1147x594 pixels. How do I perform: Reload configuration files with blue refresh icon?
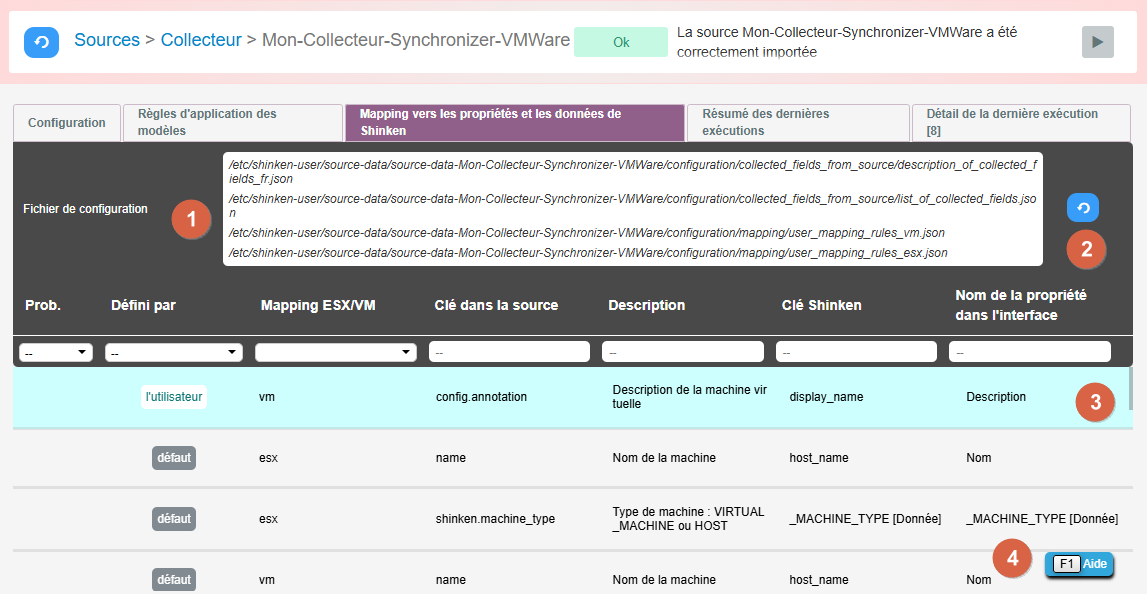[1082, 207]
